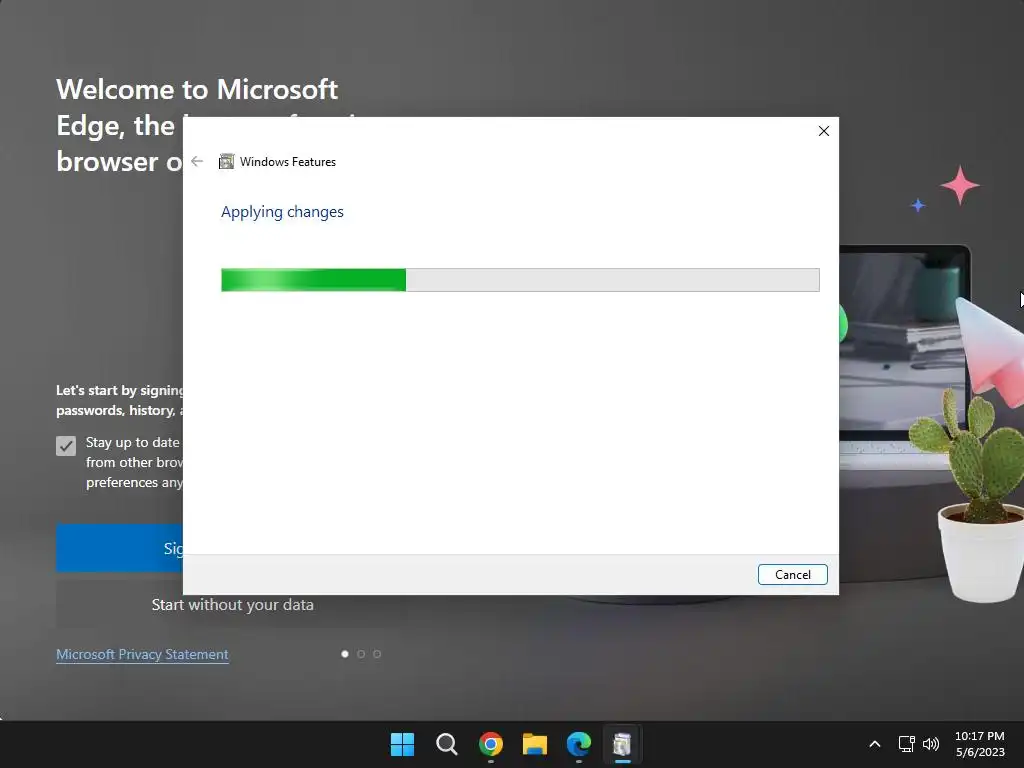Click the Applying changes heading
Image resolution: width=1024 pixels, height=768 pixels.
pyautogui.click(x=282, y=212)
